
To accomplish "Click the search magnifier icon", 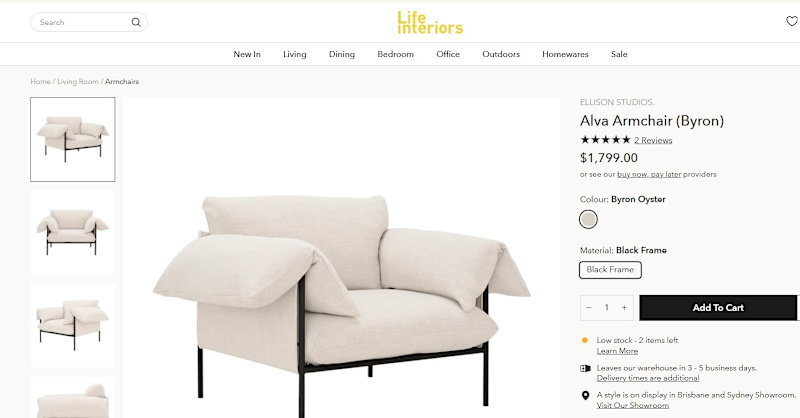I will (x=136, y=22).
